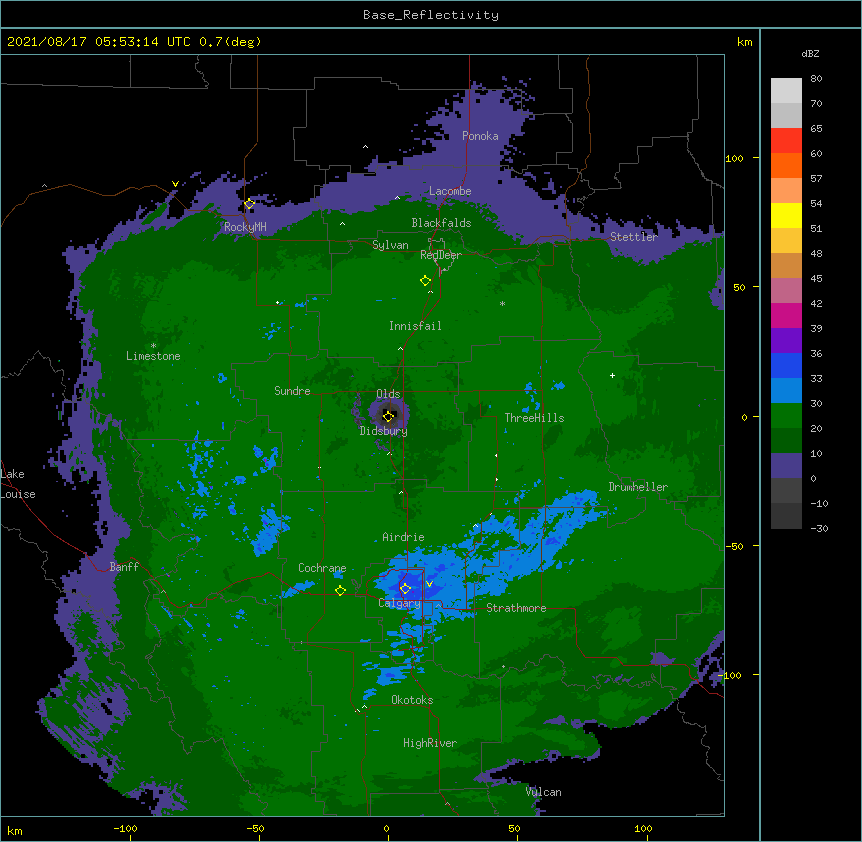Screen dimensions: 862x842
Task: Click the Sundre label
Action: point(292,391)
